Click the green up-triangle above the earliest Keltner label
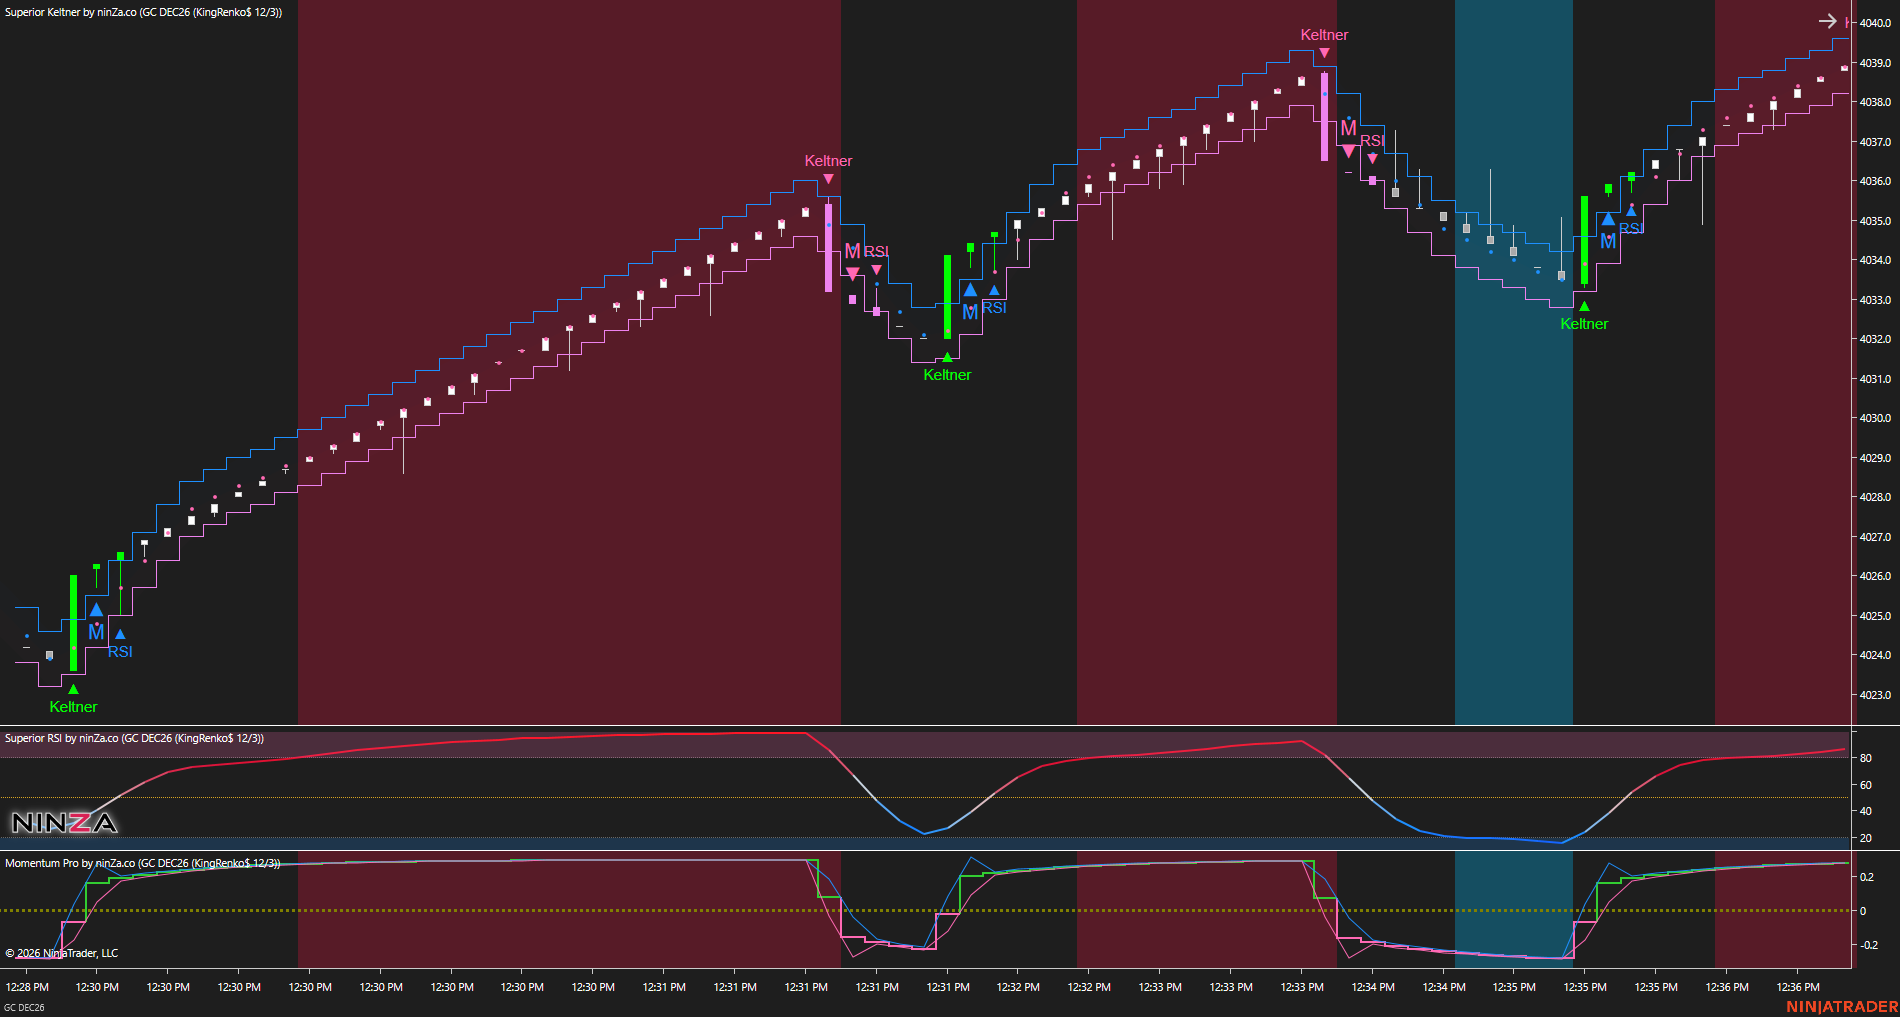The height and width of the screenshot is (1017, 1900). 73,689
